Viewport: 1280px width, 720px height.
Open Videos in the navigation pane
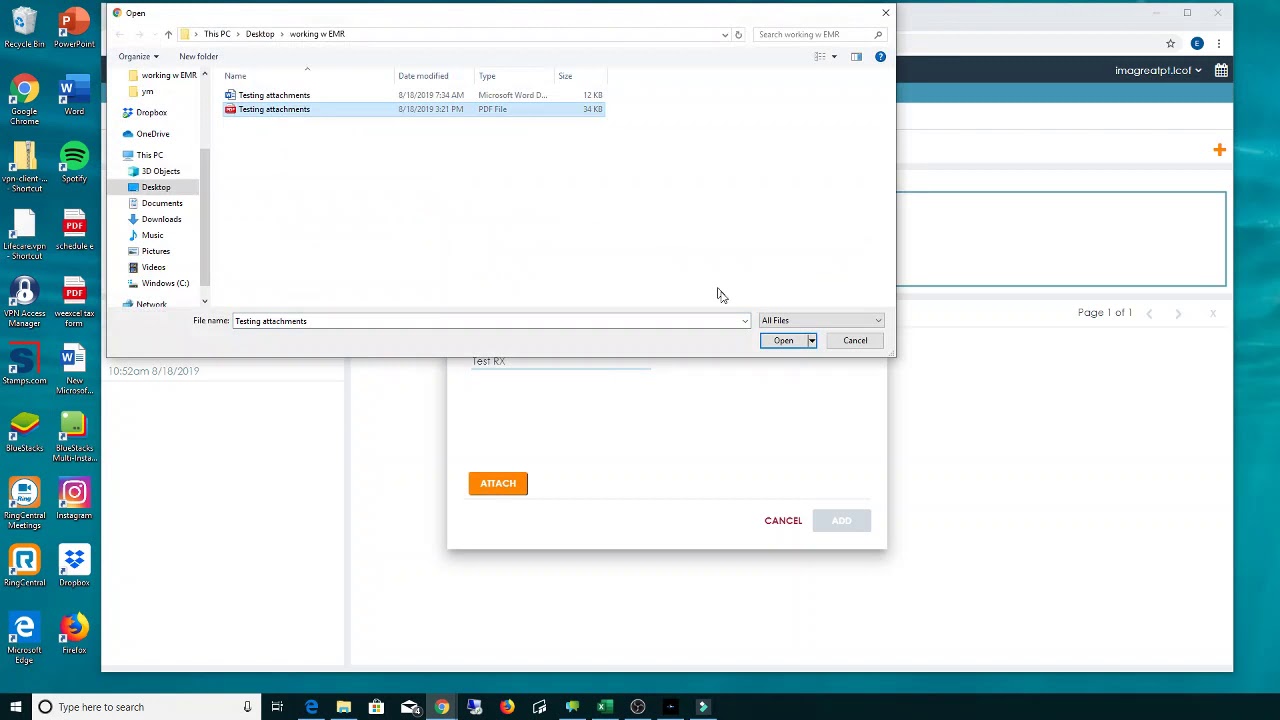point(153,267)
